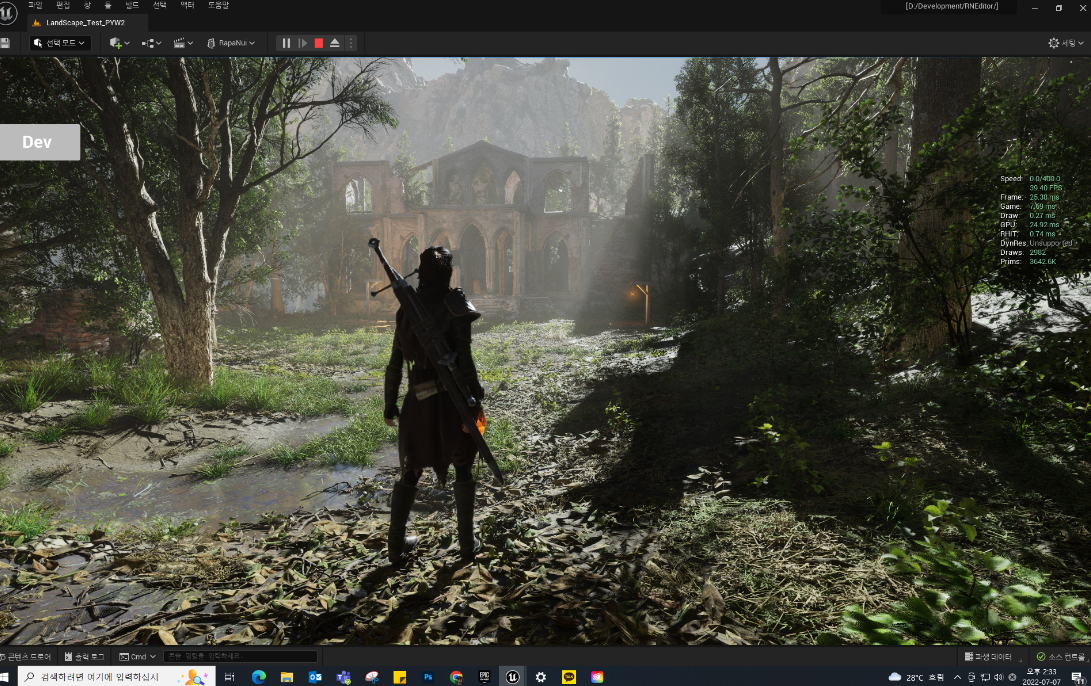Open the 파일 File menu
The image size is (1091, 686).
click(35, 5)
